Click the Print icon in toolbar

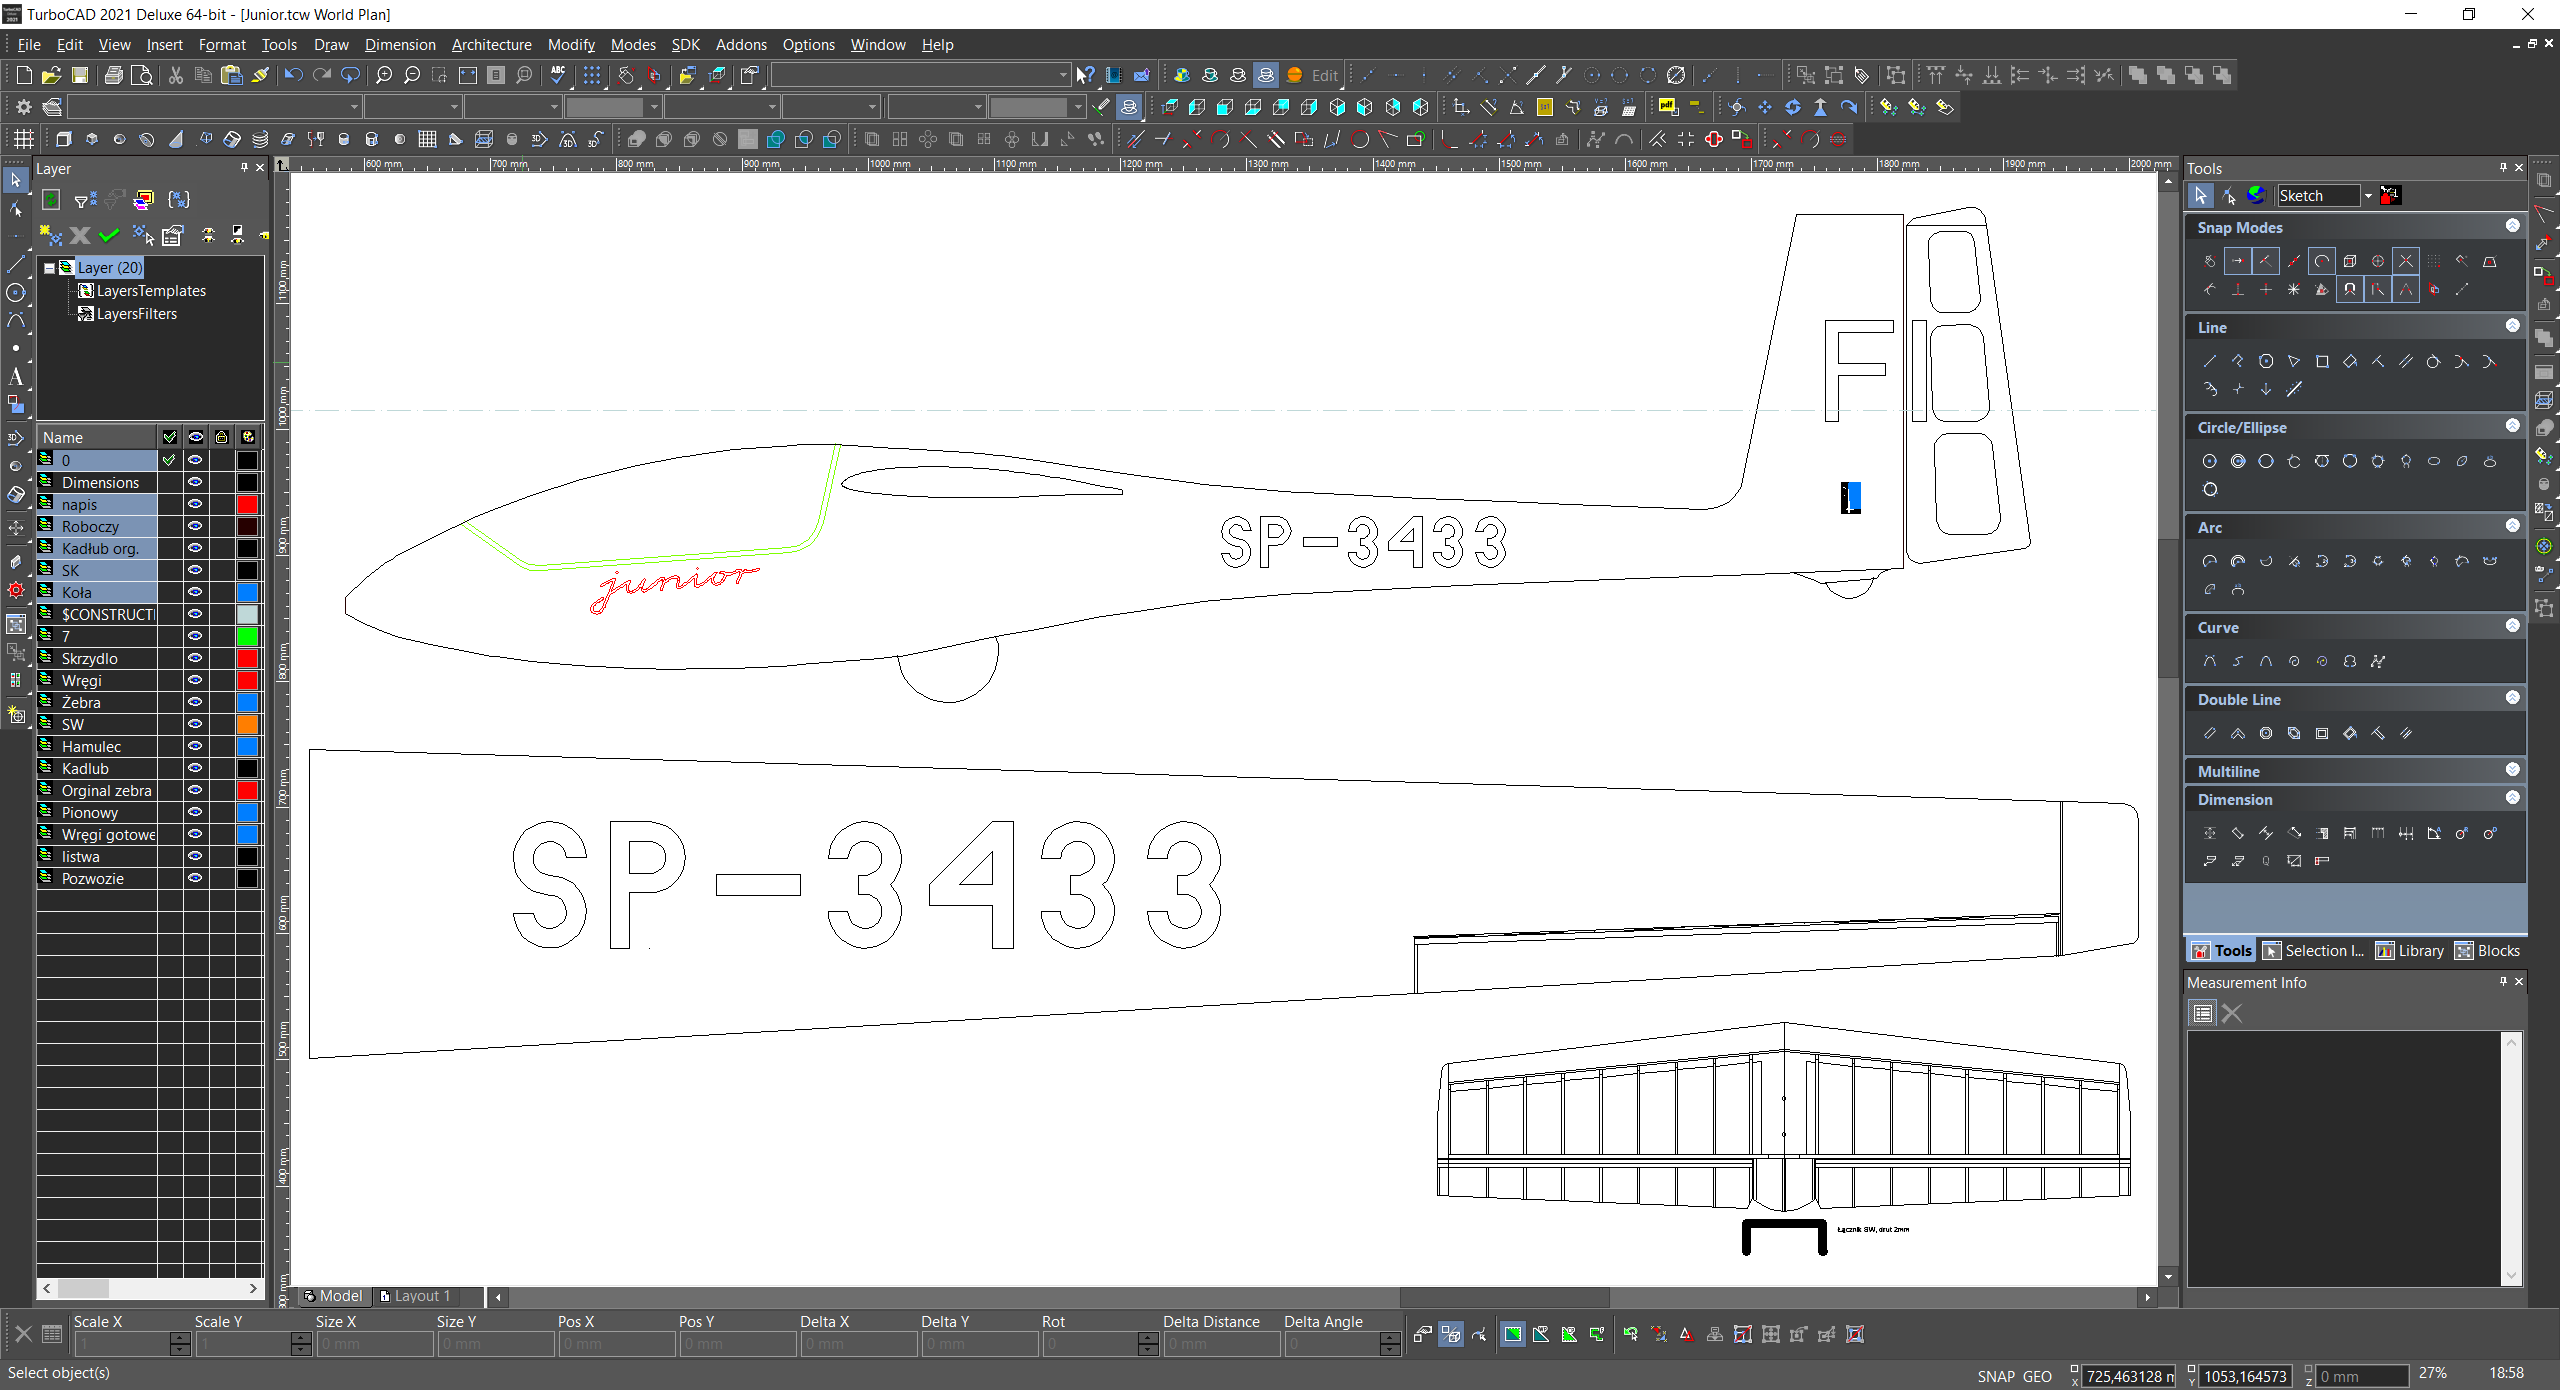click(114, 75)
